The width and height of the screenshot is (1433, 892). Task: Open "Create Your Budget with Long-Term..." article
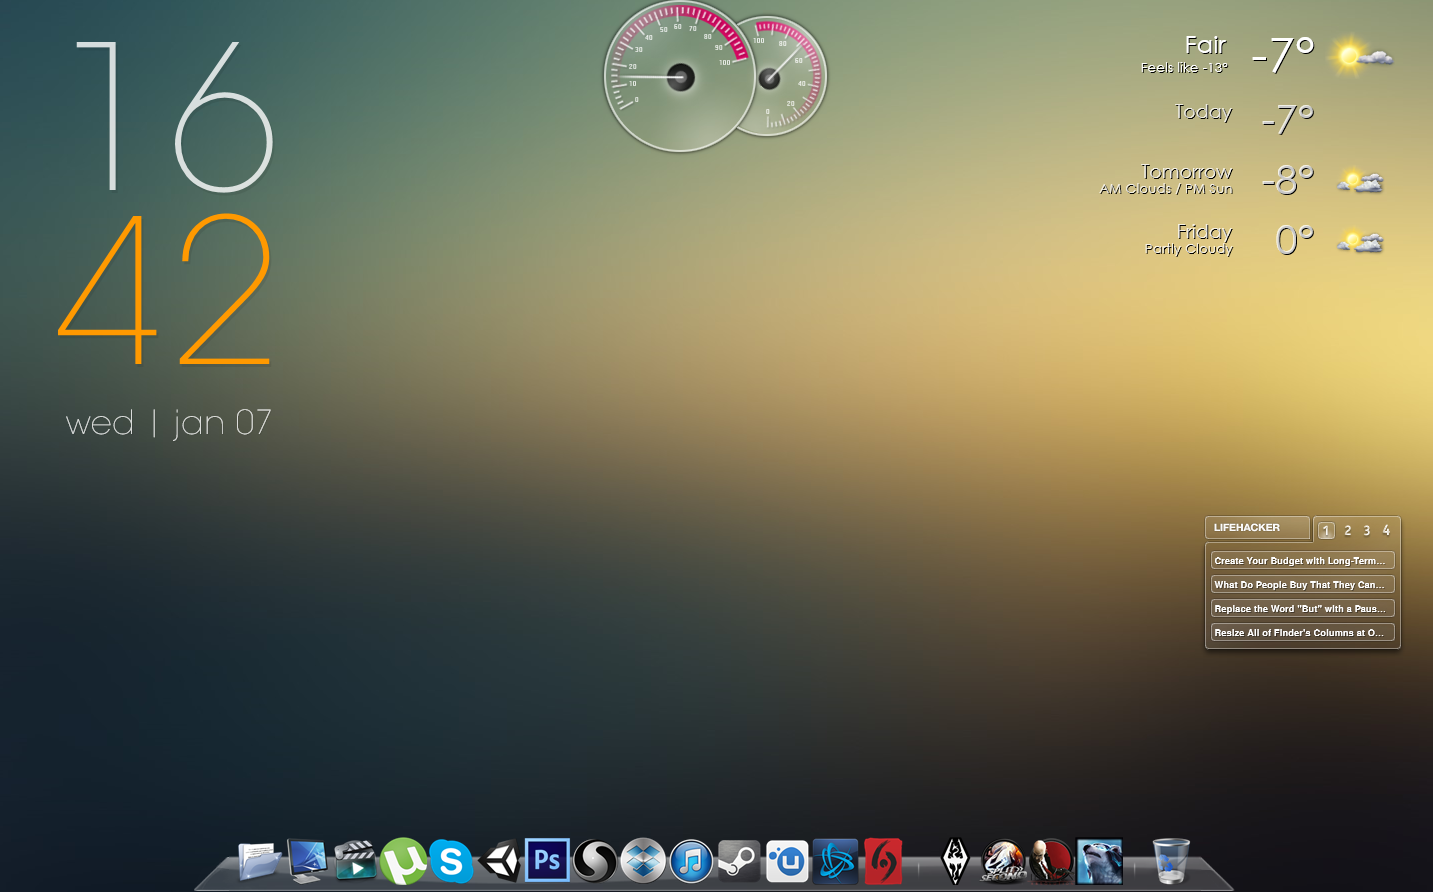coord(1302,560)
